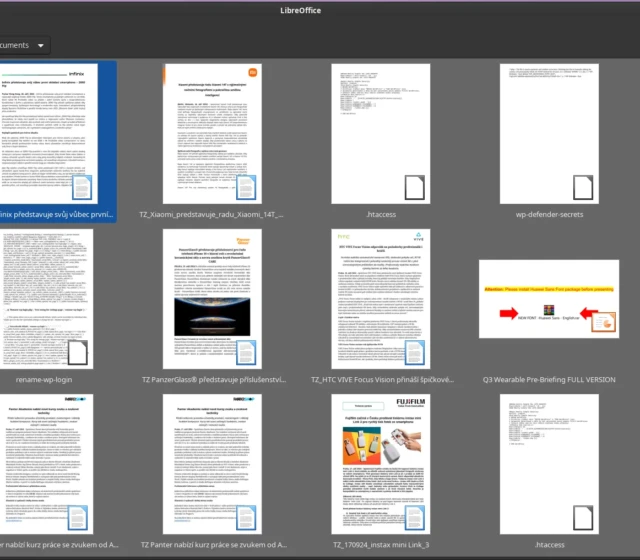The height and width of the screenshot is (560, 640).
Task: Open the bottom-row .htaccess file thumbnail
Action: pos(549,464)
